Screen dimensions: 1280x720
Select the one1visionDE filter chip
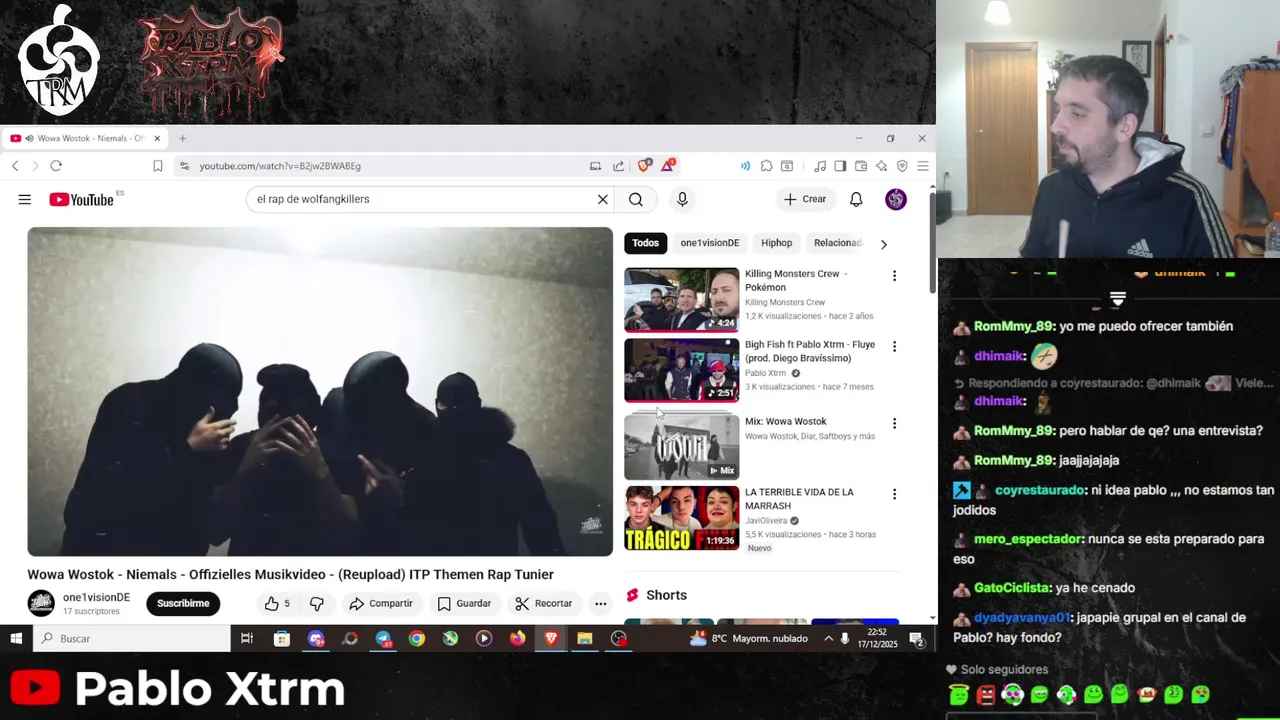pos(710,243)
